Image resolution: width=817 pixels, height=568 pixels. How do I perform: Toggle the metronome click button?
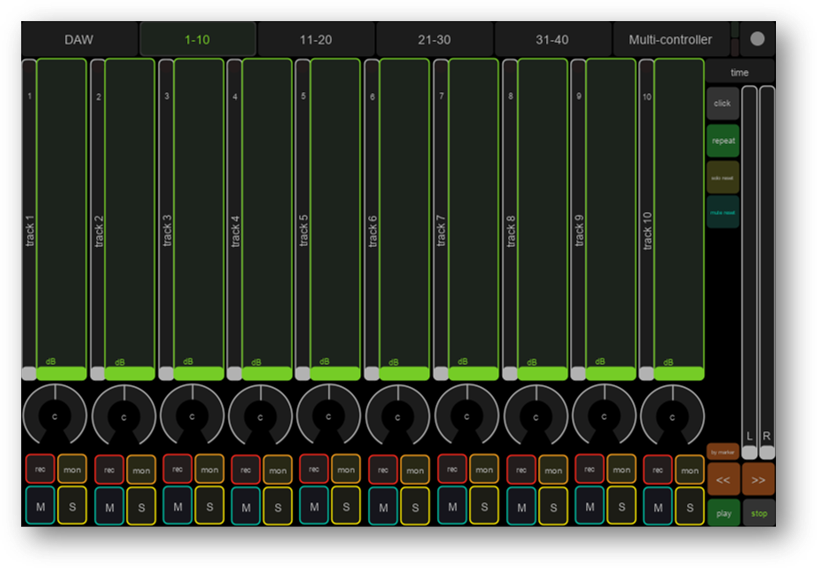coord(723,103)
